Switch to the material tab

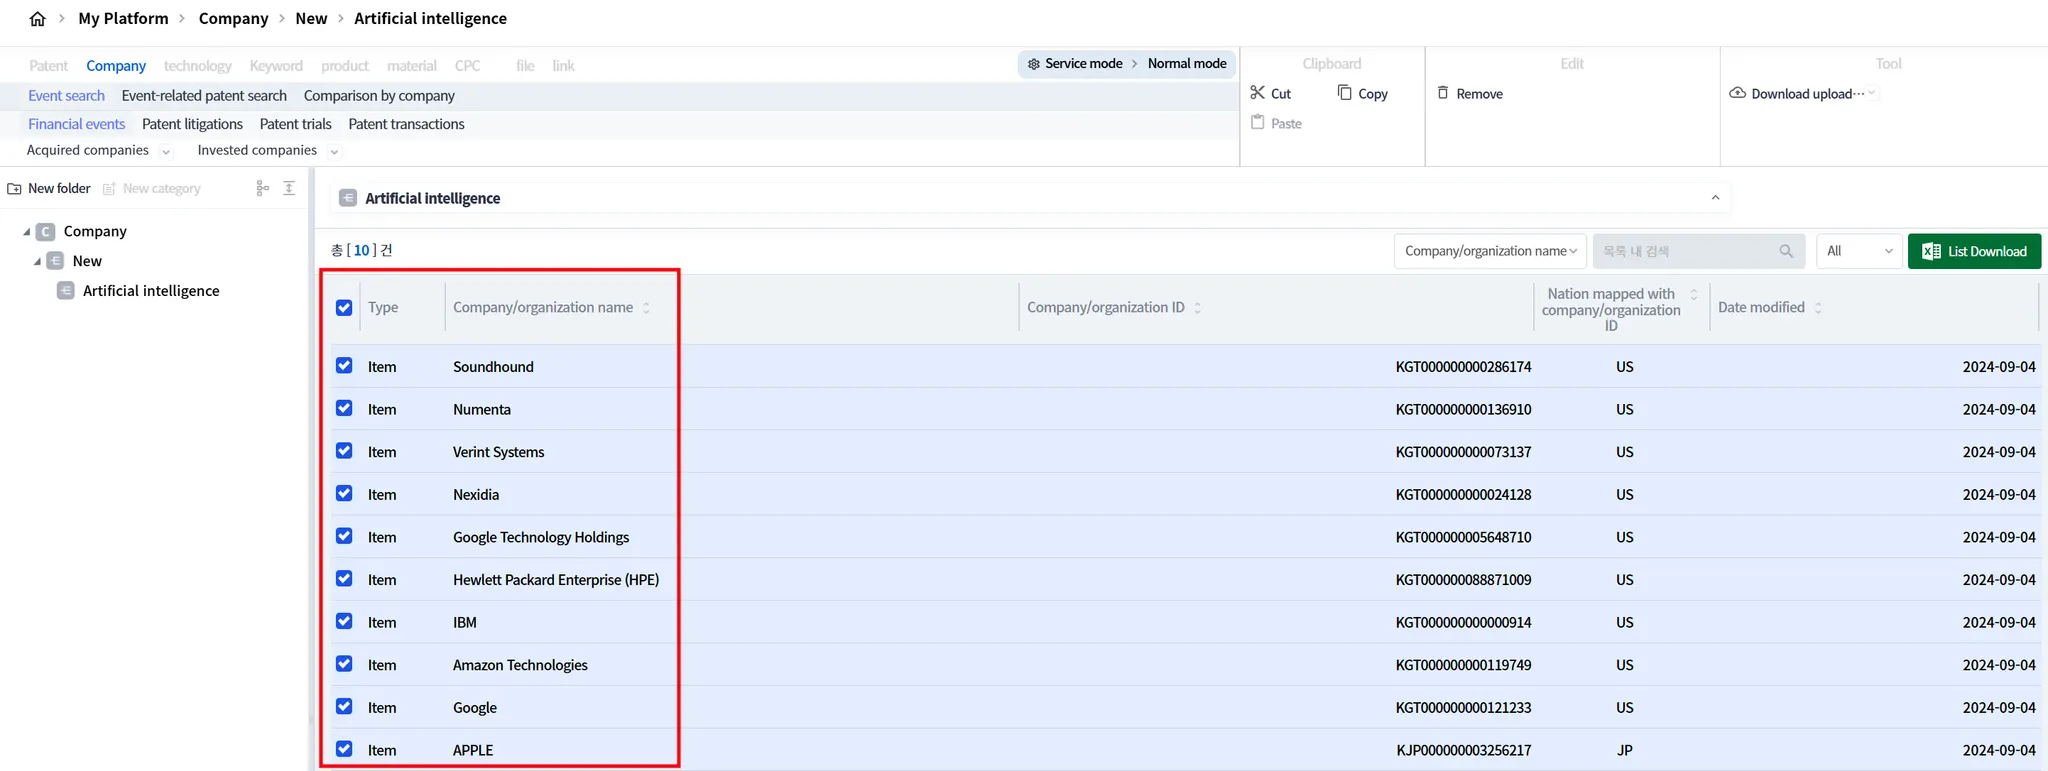coord(412,66)
